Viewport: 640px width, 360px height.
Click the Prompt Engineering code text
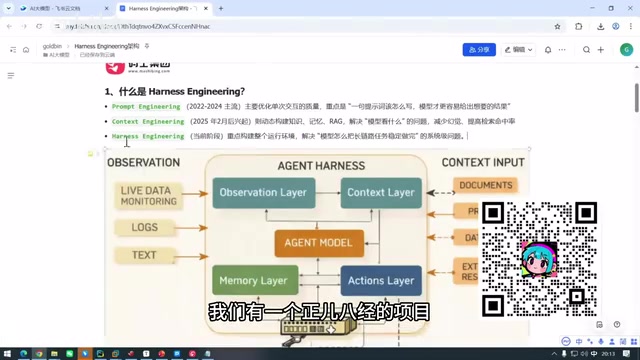click(x=146, y=107)
